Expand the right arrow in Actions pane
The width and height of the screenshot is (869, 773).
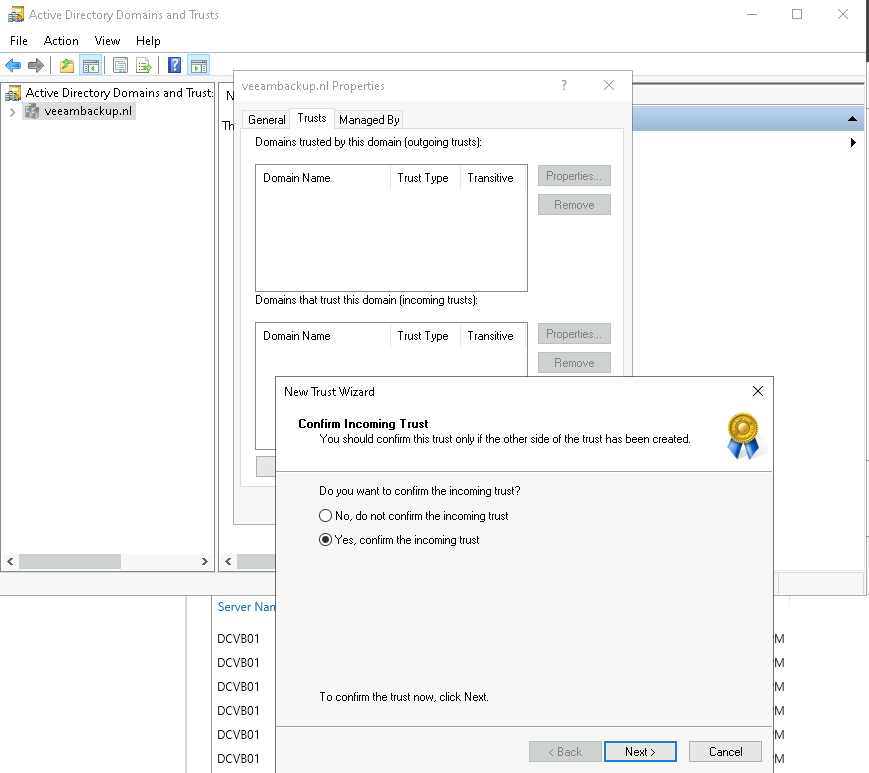pos(853,143)
